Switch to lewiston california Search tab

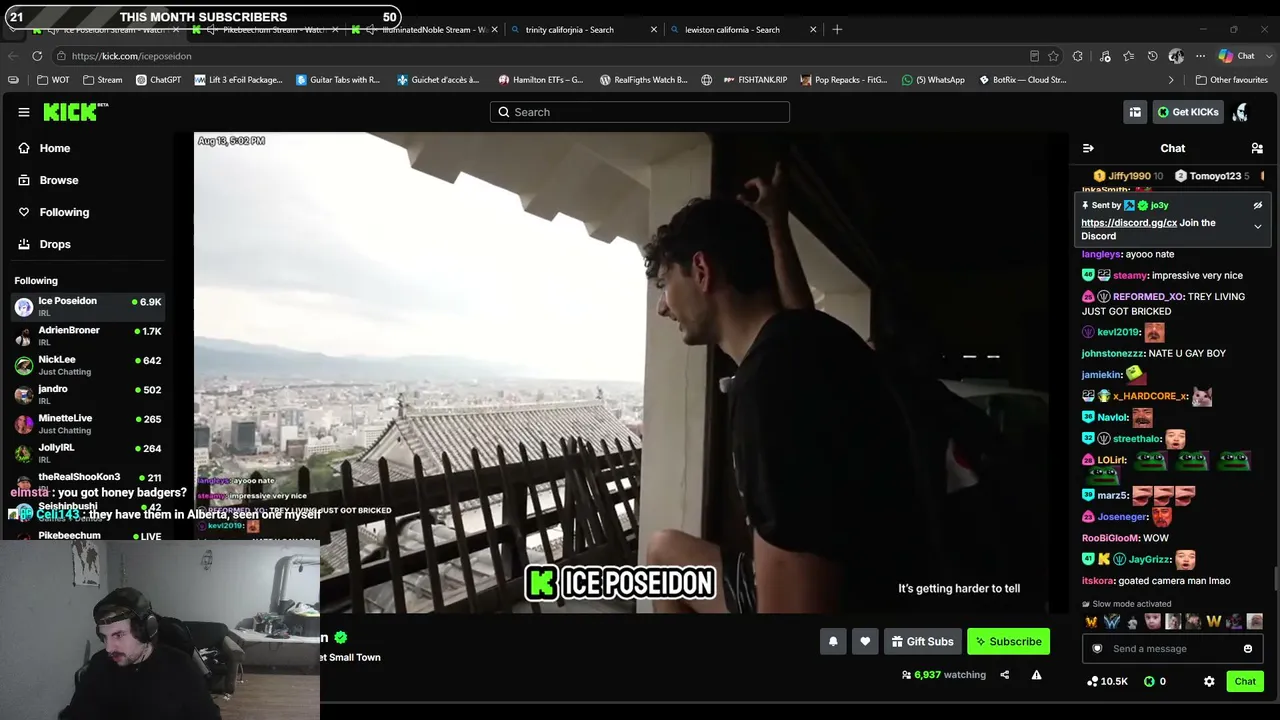click(x=742, y=30)
